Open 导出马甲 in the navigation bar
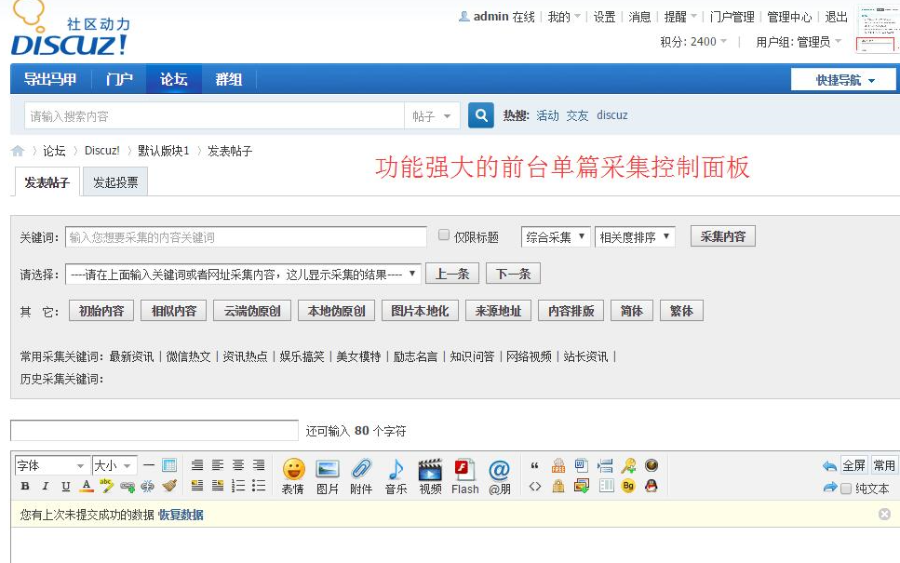Viewport: 900px width, 563px height. coord(50,79)
